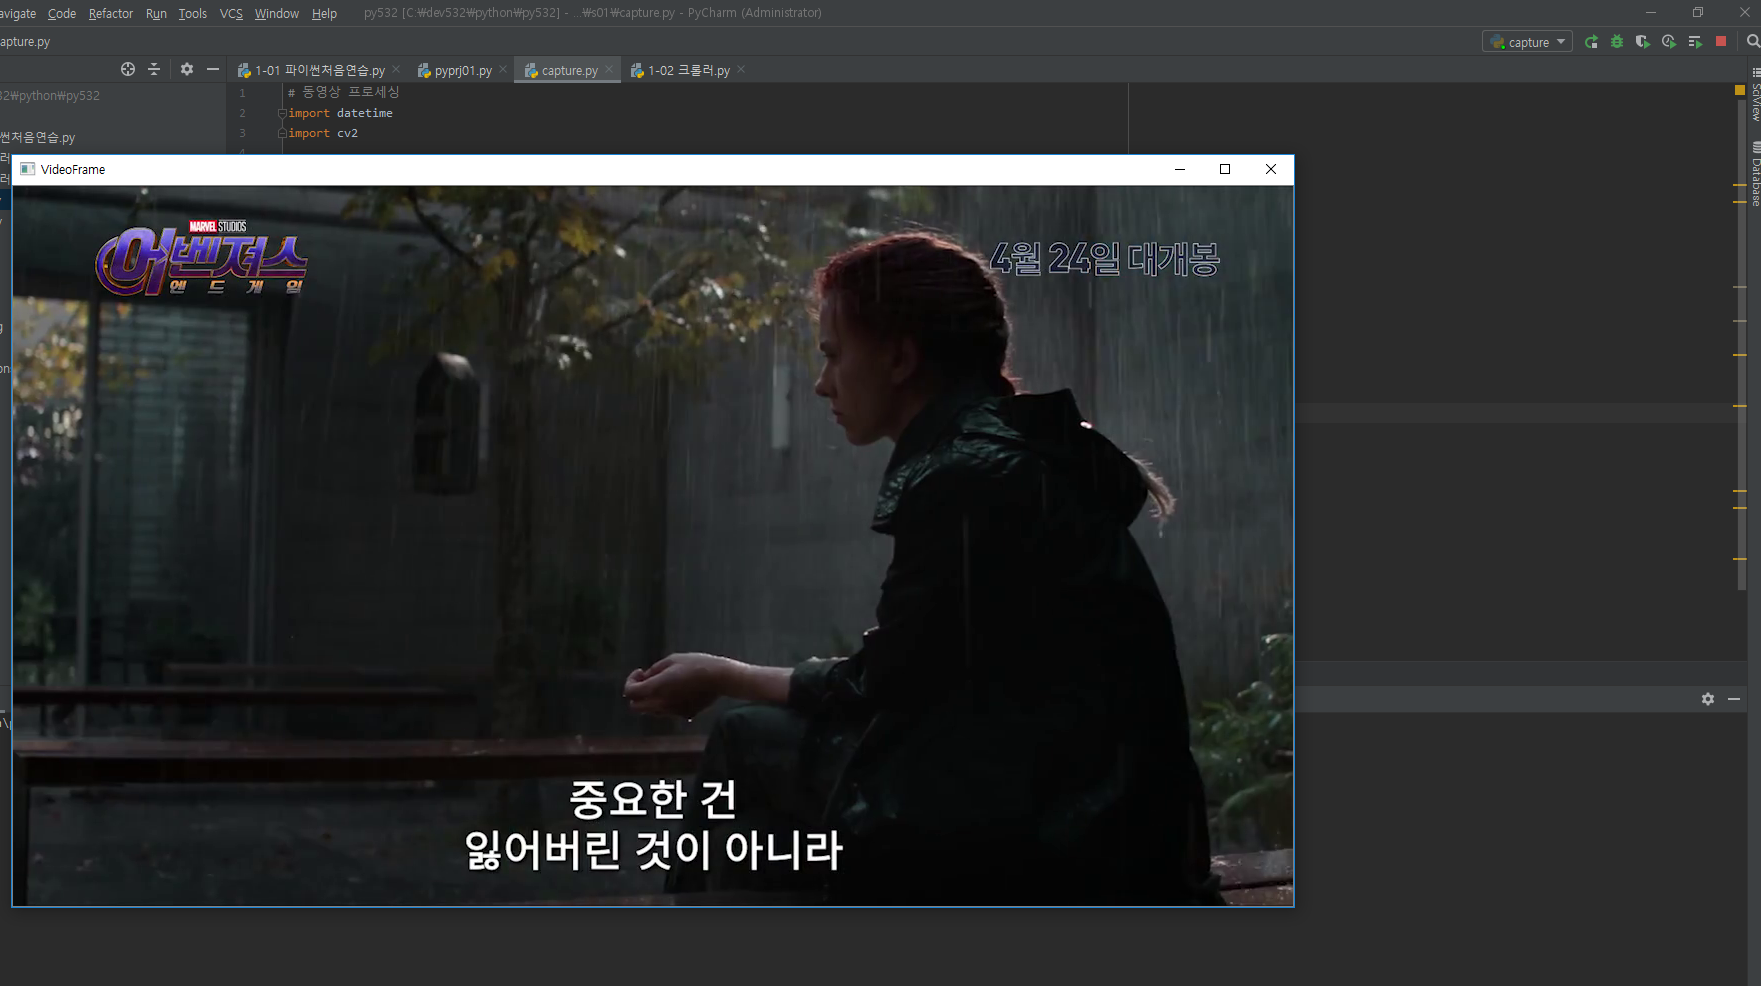Image resolution: width=1761 pixels, height=986 pixels.
Task: Open the capture run configuration dropdown
Action: pyautogui.click(x=1527, y=42)
